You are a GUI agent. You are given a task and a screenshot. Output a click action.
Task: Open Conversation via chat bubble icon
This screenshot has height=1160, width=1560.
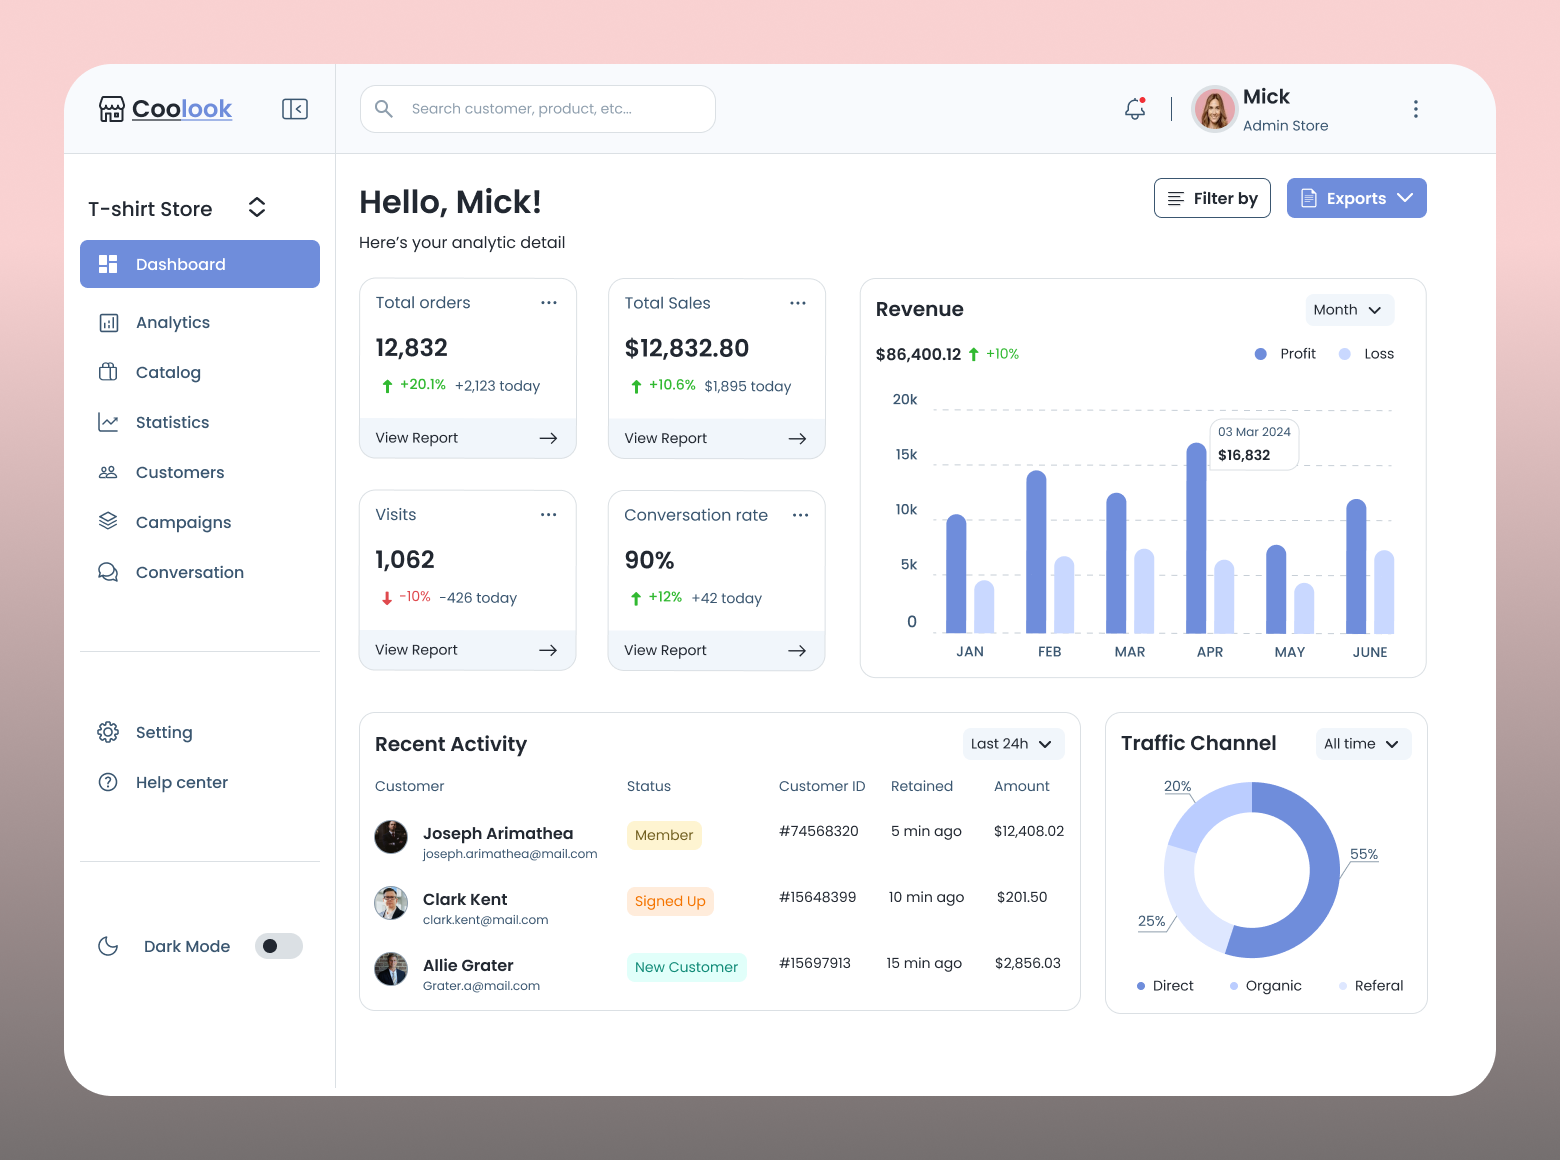click(109, 572)
